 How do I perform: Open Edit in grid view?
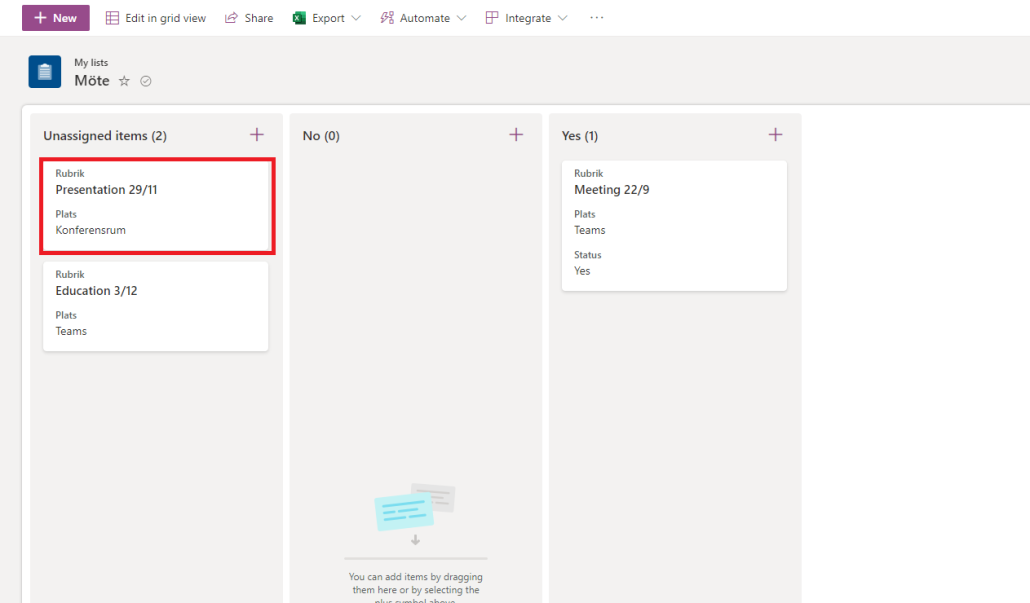click(x=156, y=18)
